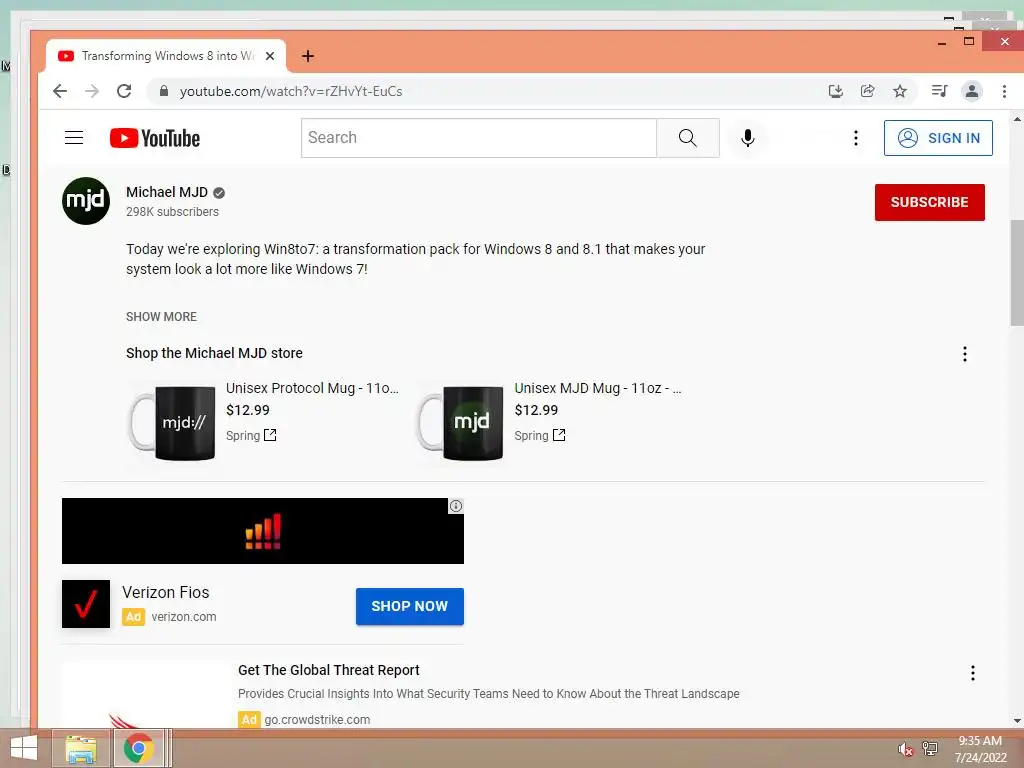Subscribe to Michael MJD channel

coord(929,202)
